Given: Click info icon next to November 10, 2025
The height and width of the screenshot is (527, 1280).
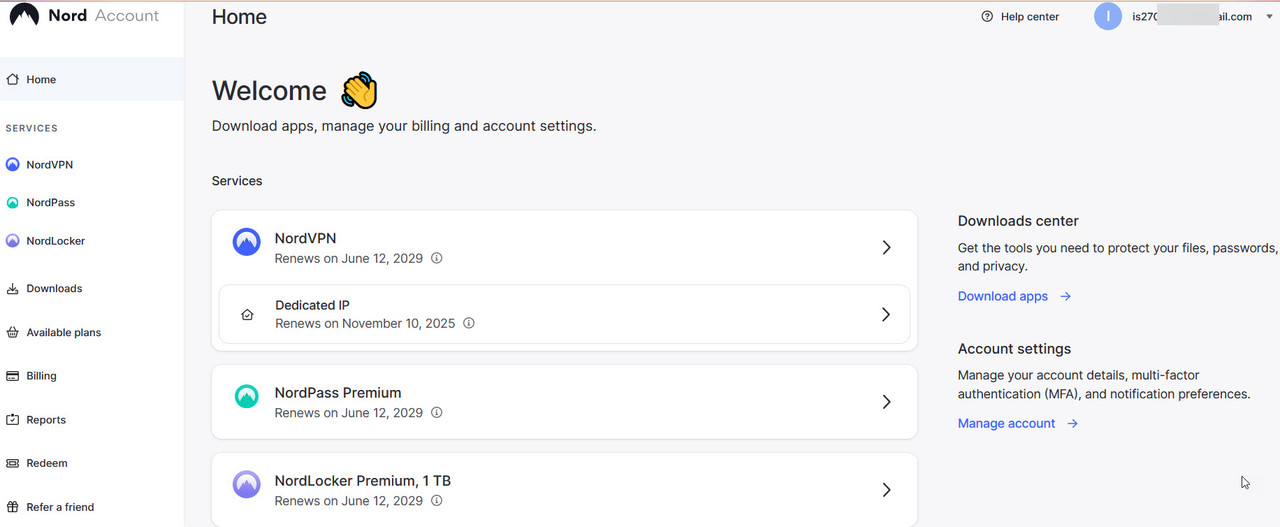Looking at the screenshot, I should tap(469, 324).
